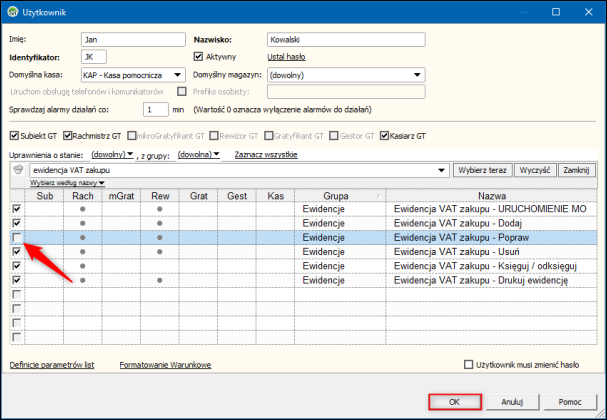The image size is (607, 420).
Task: Enable the Ewidencja VAT zakupu - Popraw checkbox
Action: tap(16, 237)
